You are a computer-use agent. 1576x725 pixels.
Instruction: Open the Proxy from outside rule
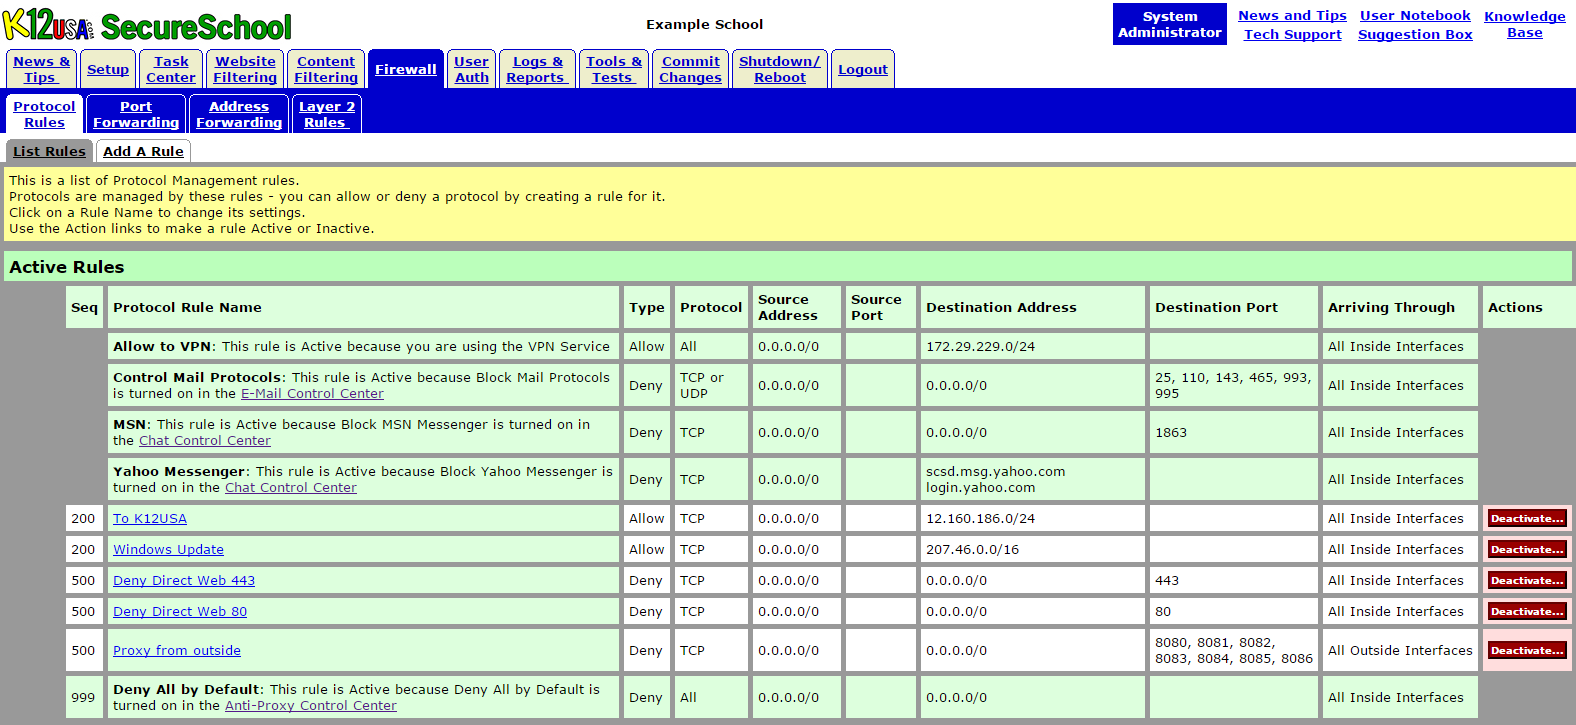(177, 651)
